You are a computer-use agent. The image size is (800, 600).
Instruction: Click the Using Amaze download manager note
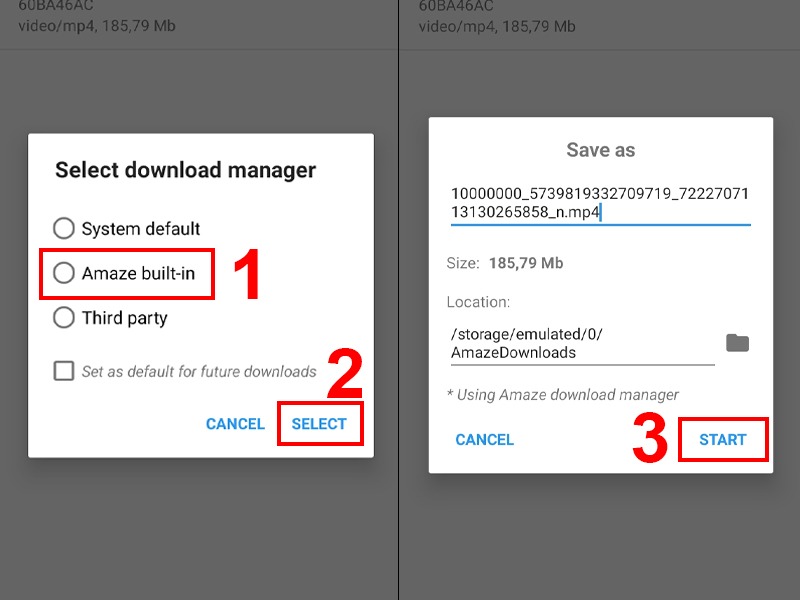(563, 395)
